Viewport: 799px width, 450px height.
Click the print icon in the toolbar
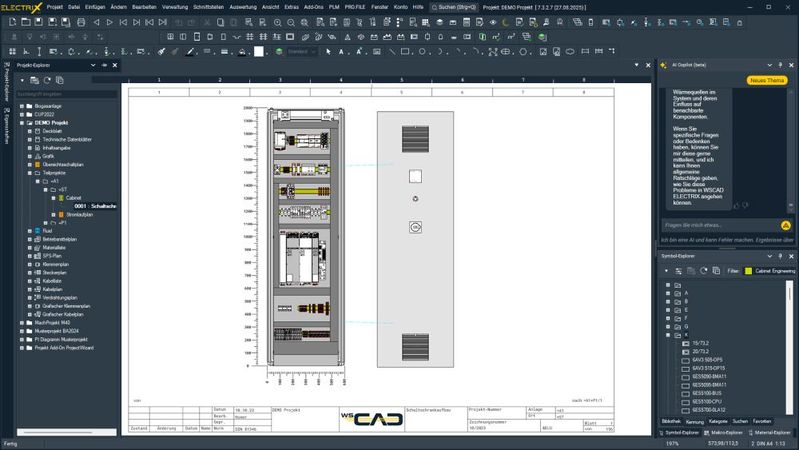tap(81, 22)
